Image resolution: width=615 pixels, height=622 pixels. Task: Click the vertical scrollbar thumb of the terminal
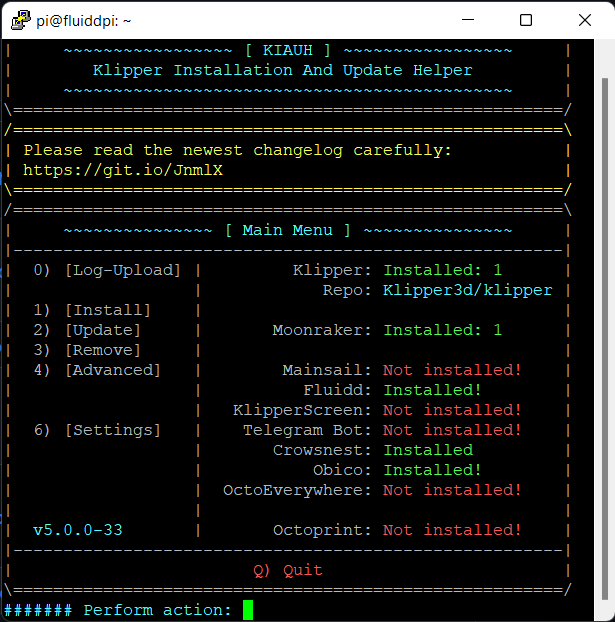coord(604,339)
